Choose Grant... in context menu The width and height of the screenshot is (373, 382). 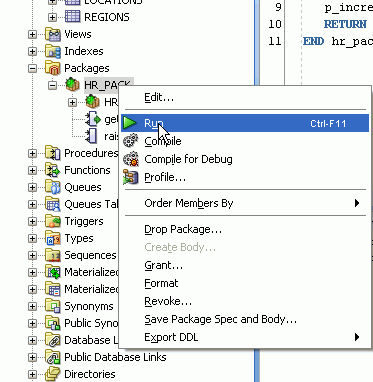point(245,265)
